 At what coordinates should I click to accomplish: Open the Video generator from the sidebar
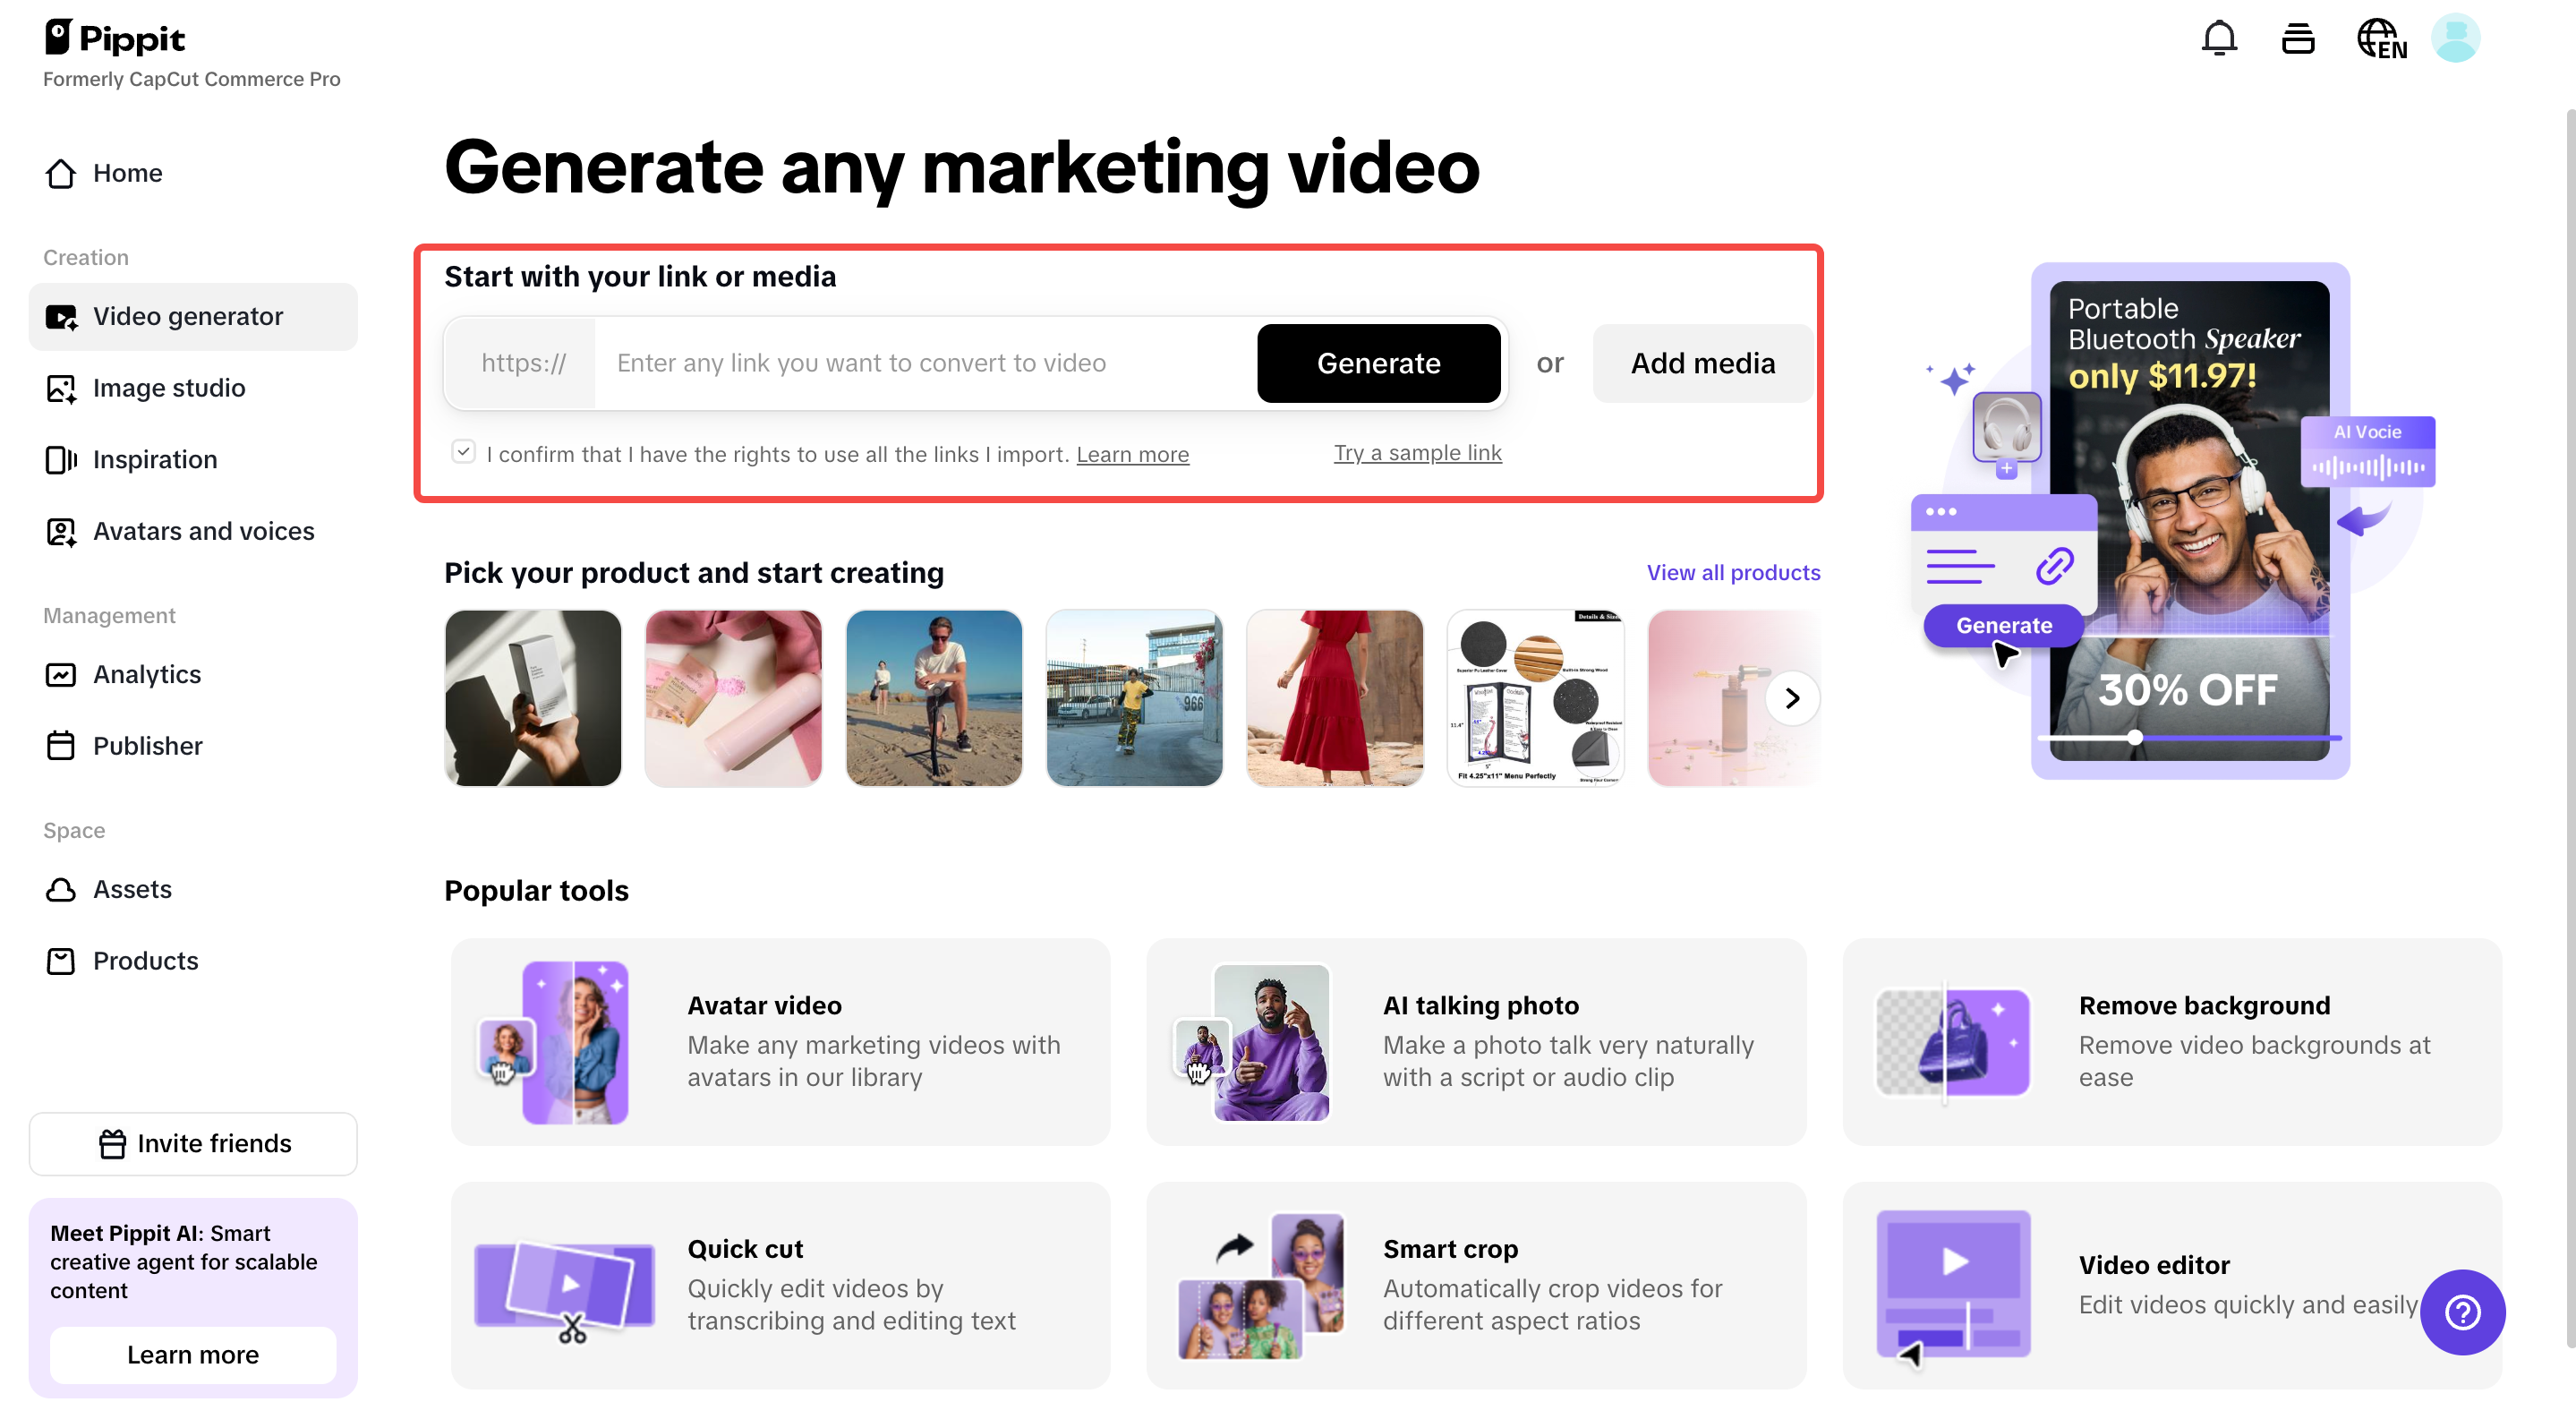[x=188, y=316]
